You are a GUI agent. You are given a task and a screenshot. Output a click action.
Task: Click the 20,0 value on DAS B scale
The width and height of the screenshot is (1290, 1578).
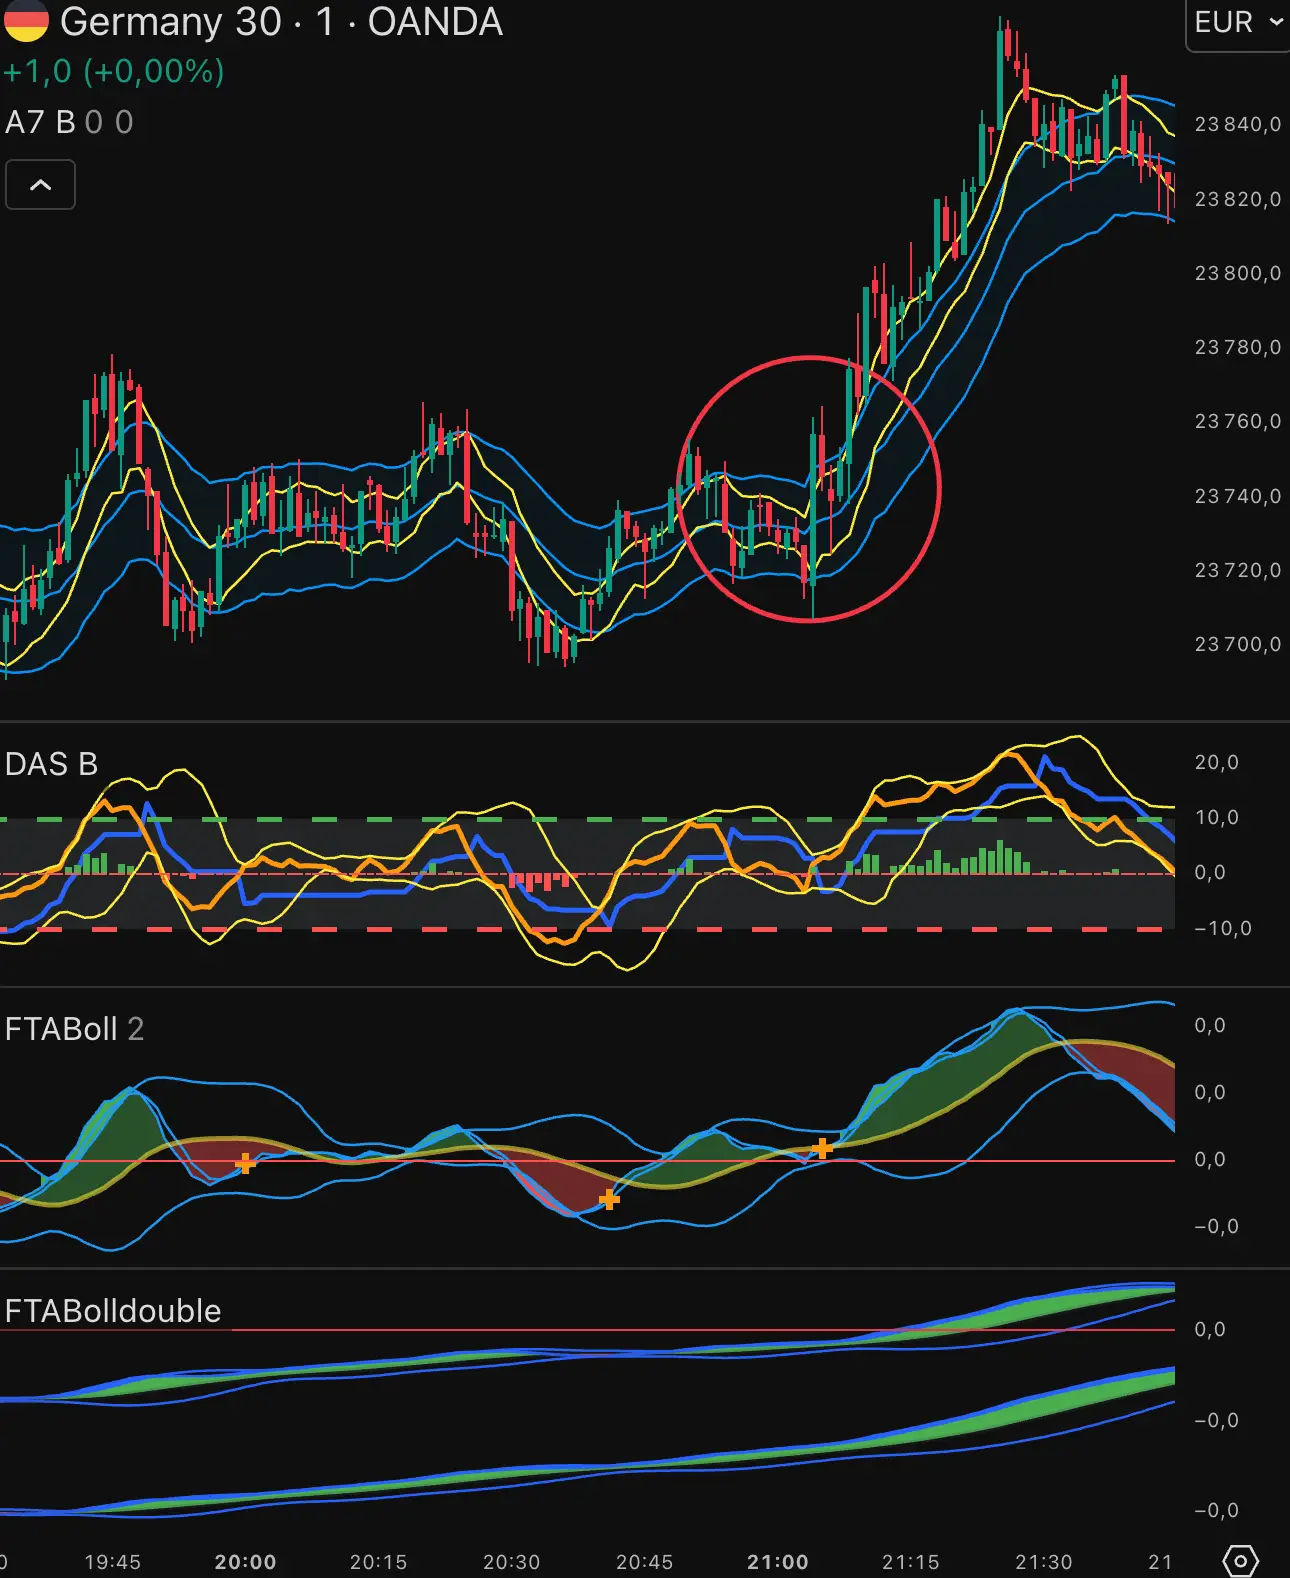pyautogui.click(x=1216, y=762)
